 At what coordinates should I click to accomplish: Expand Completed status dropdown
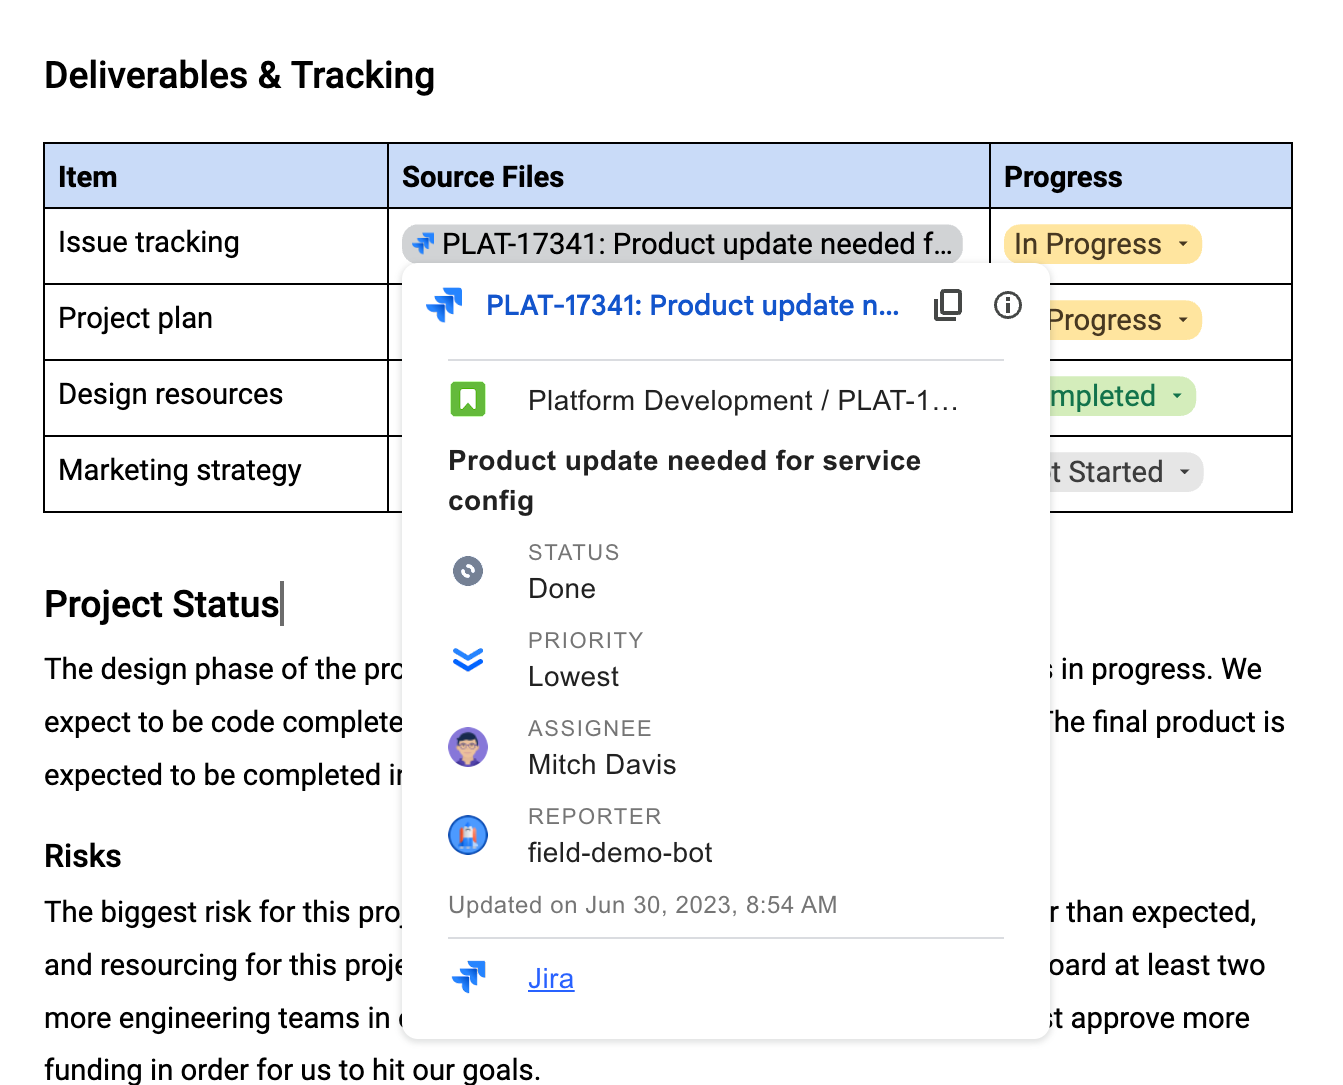(x=1177, y=396)
